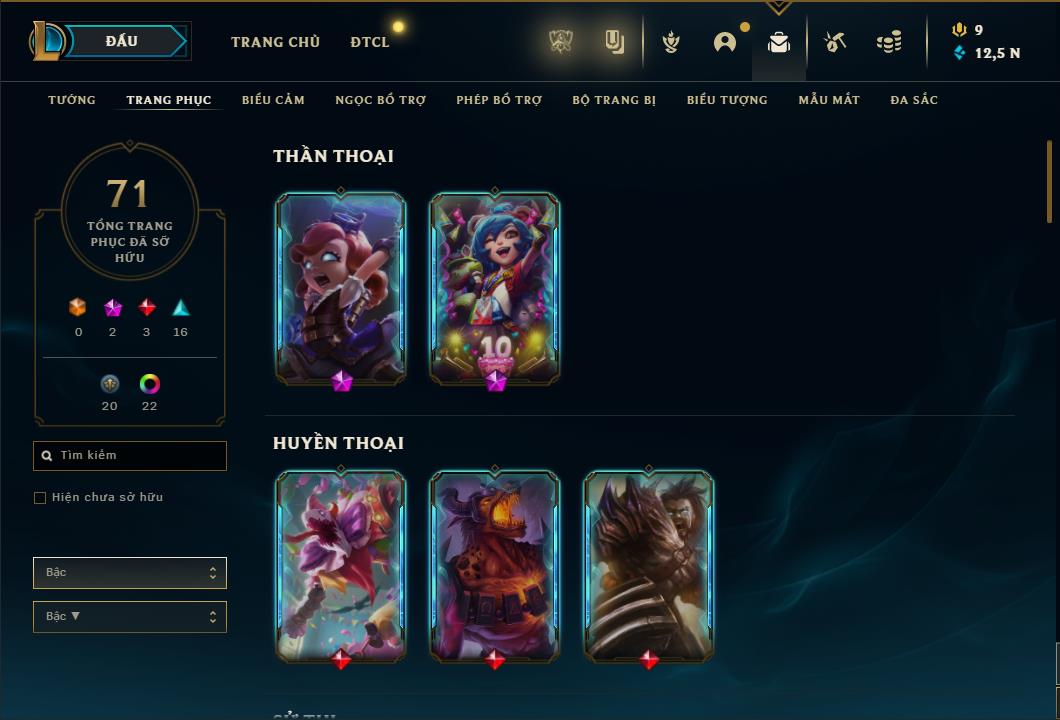Go to the TRANG CHỦ page
This screenshot has width=1060, height=720.
coord(275,42)
